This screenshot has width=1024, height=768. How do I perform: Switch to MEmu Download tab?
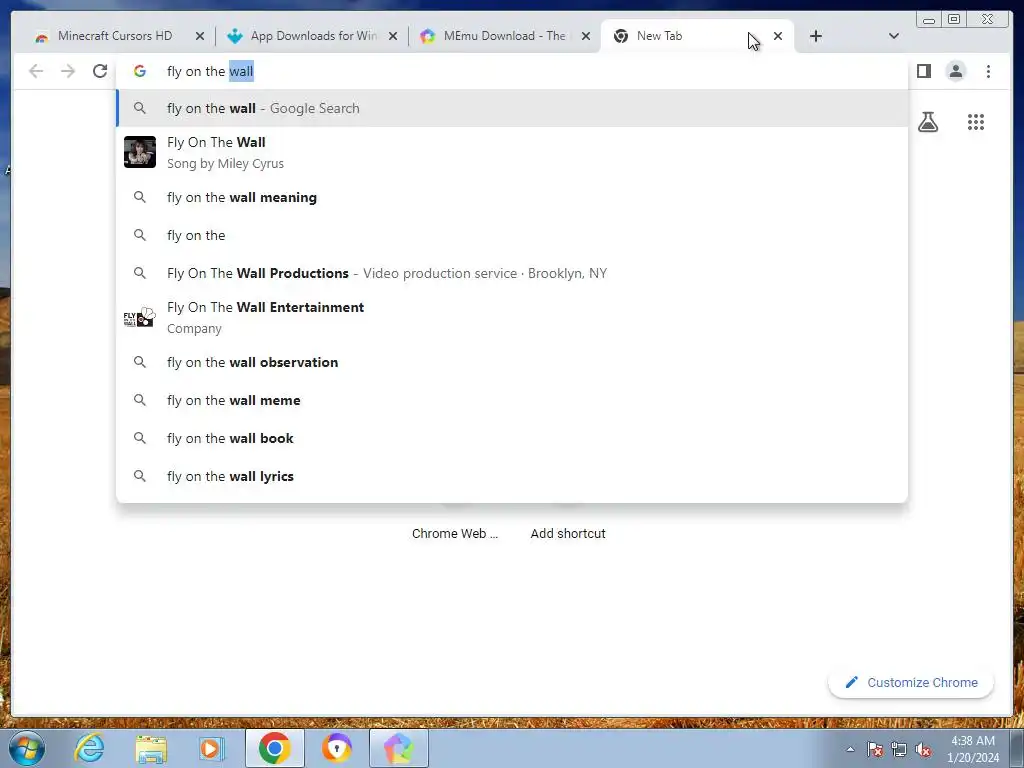tap(504, 36)
